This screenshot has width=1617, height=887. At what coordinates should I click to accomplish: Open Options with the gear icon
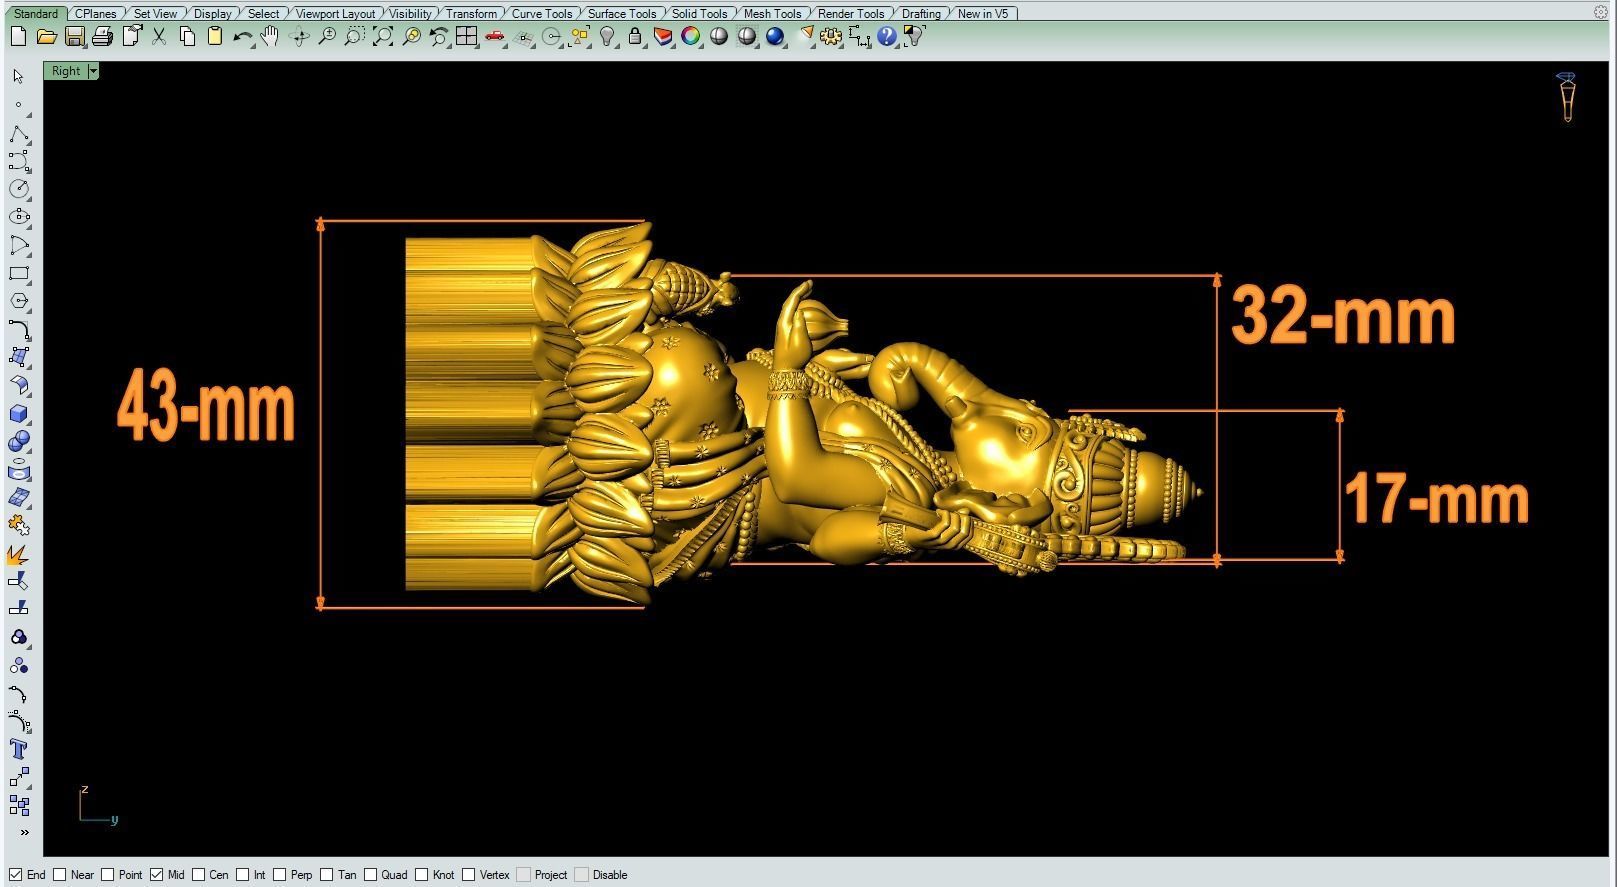tap(830, 37)
